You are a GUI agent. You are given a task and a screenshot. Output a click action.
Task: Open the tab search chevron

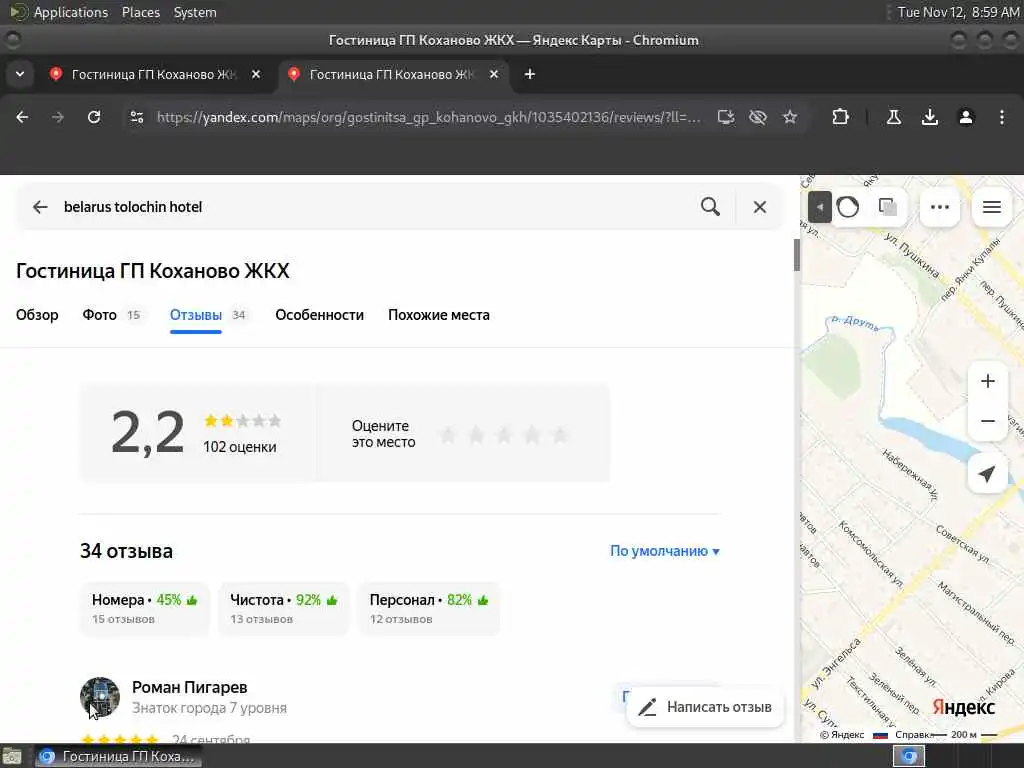click(x=20, y=74)
